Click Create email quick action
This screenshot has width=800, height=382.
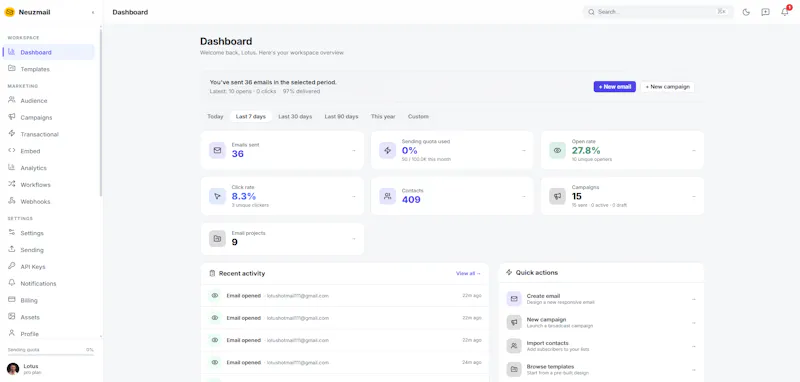601,299
